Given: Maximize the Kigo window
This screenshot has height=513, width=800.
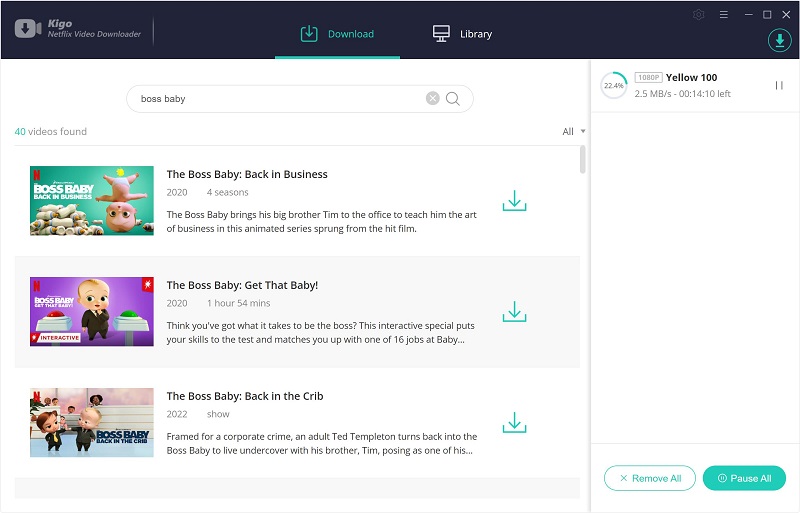Looking at the screenshot, I should point(767,15).
